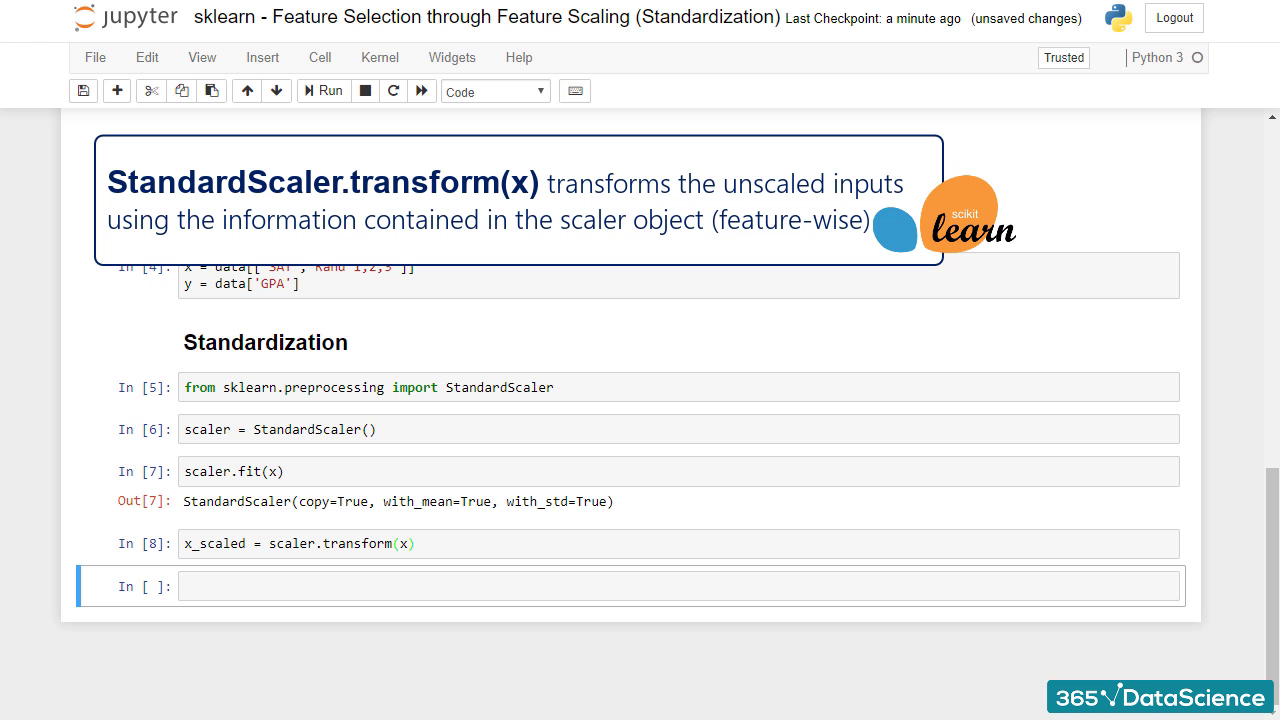The width and height of the screenshot is (1280, 720).
Task: Cut selected cells with scissors icon
Action: (152, 91)
